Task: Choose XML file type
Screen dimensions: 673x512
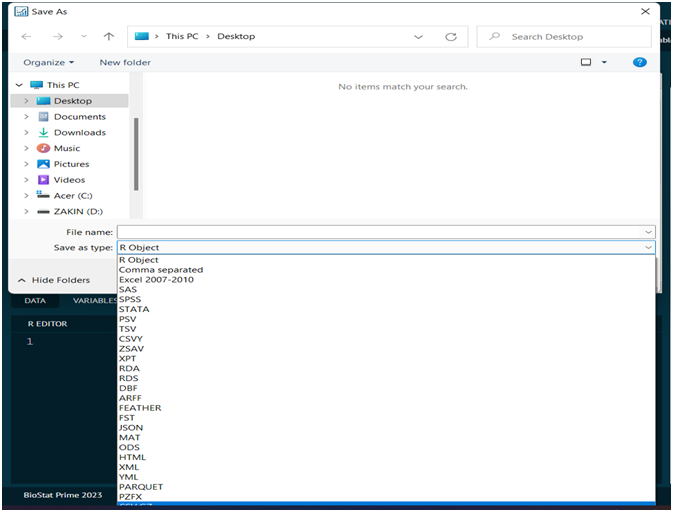Action: (386, 467)
